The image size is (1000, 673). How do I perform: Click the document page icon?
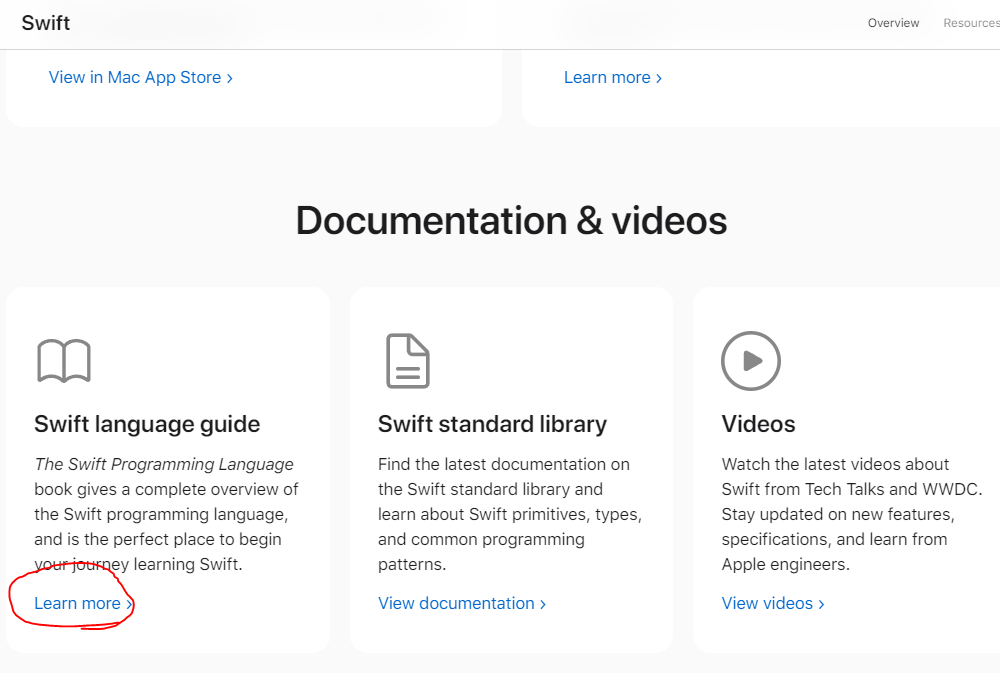408,361
